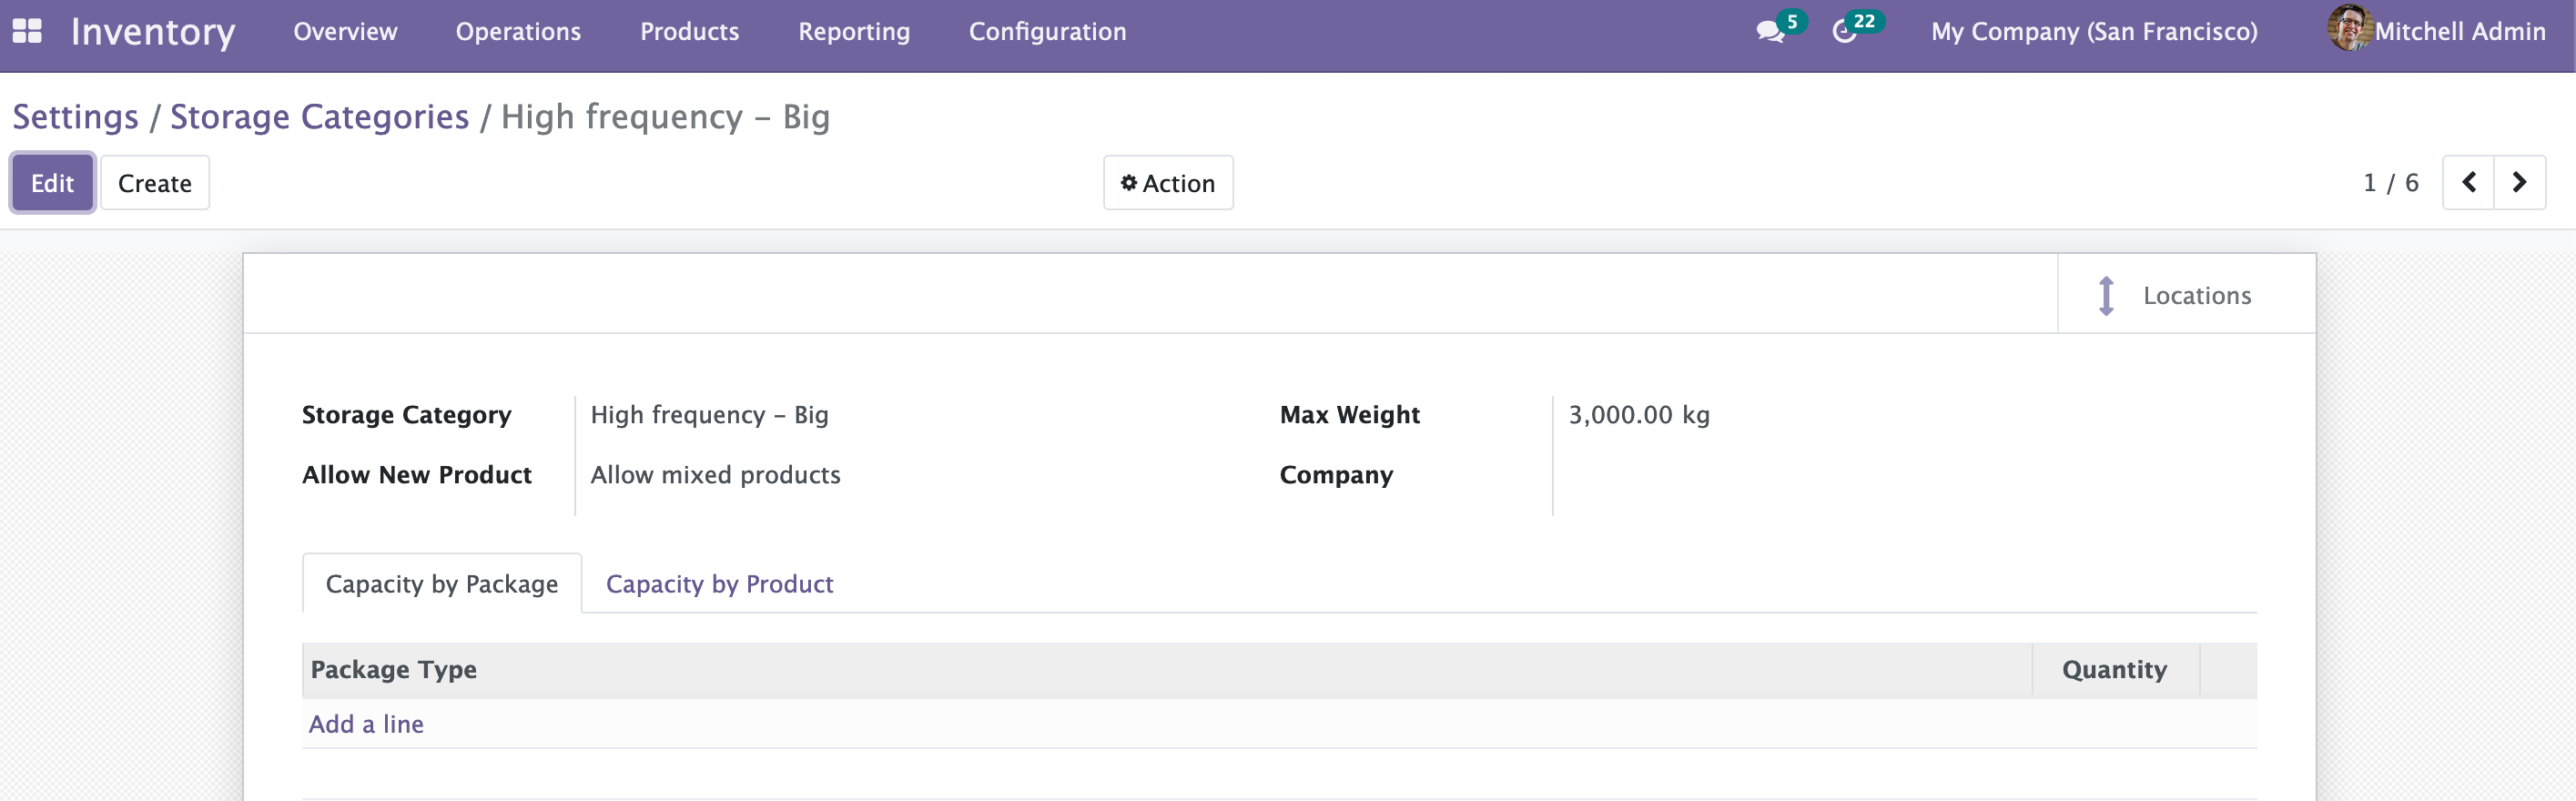Click the Inventory app title
The width and height of the screenshot is (2576, 801).
click(153, 32)
